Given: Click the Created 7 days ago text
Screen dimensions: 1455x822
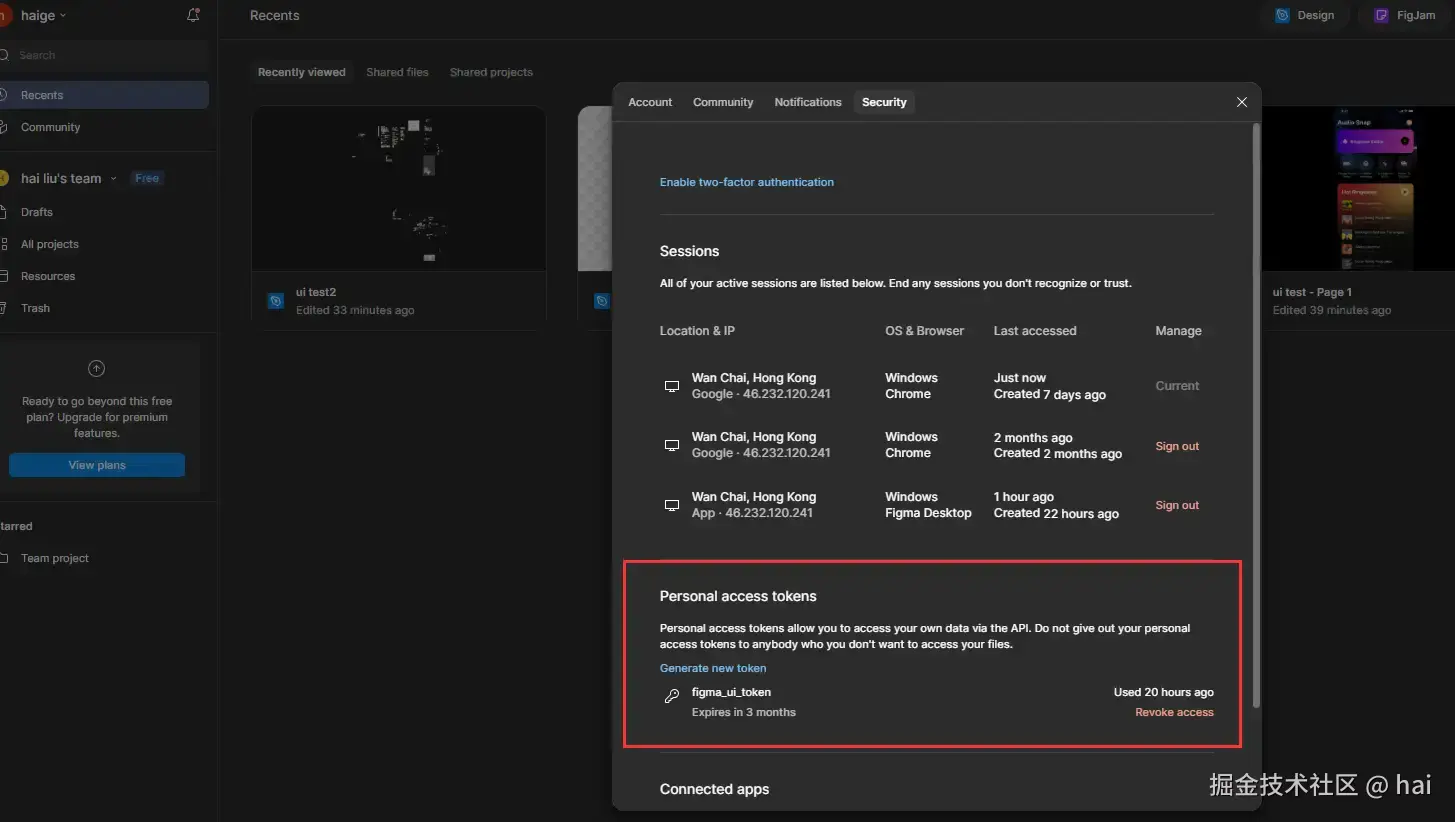Looking at the screenshot, I should click(x=1050, y=394).
